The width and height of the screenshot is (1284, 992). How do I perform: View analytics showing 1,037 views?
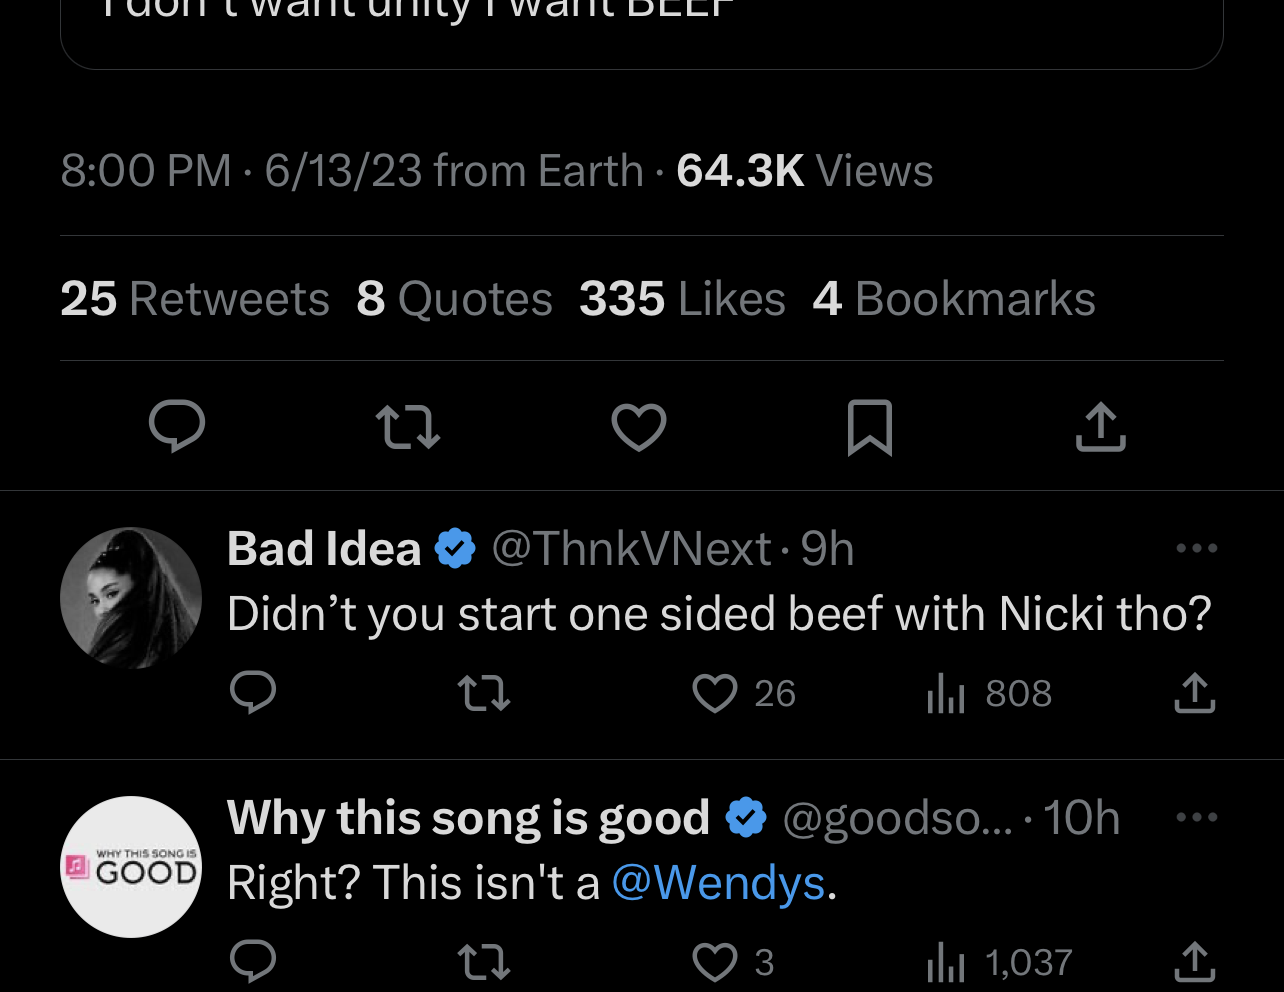pyautogui.click(x=999, y=962)
